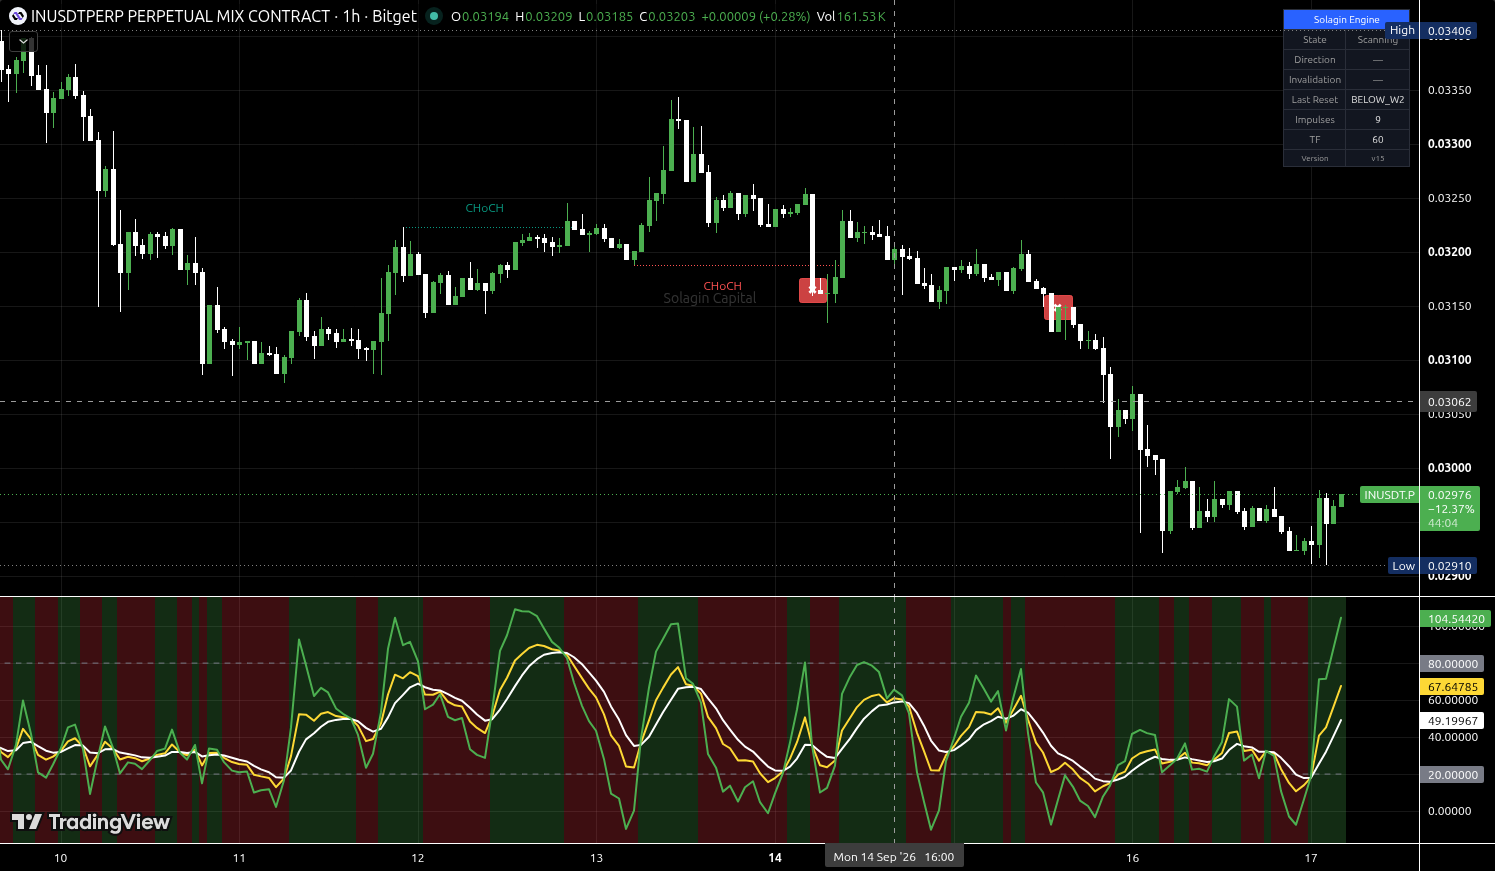Click date 16 on the time axis
The height and width of the screenshot is (871, 1495).
tap(1132, 858)
